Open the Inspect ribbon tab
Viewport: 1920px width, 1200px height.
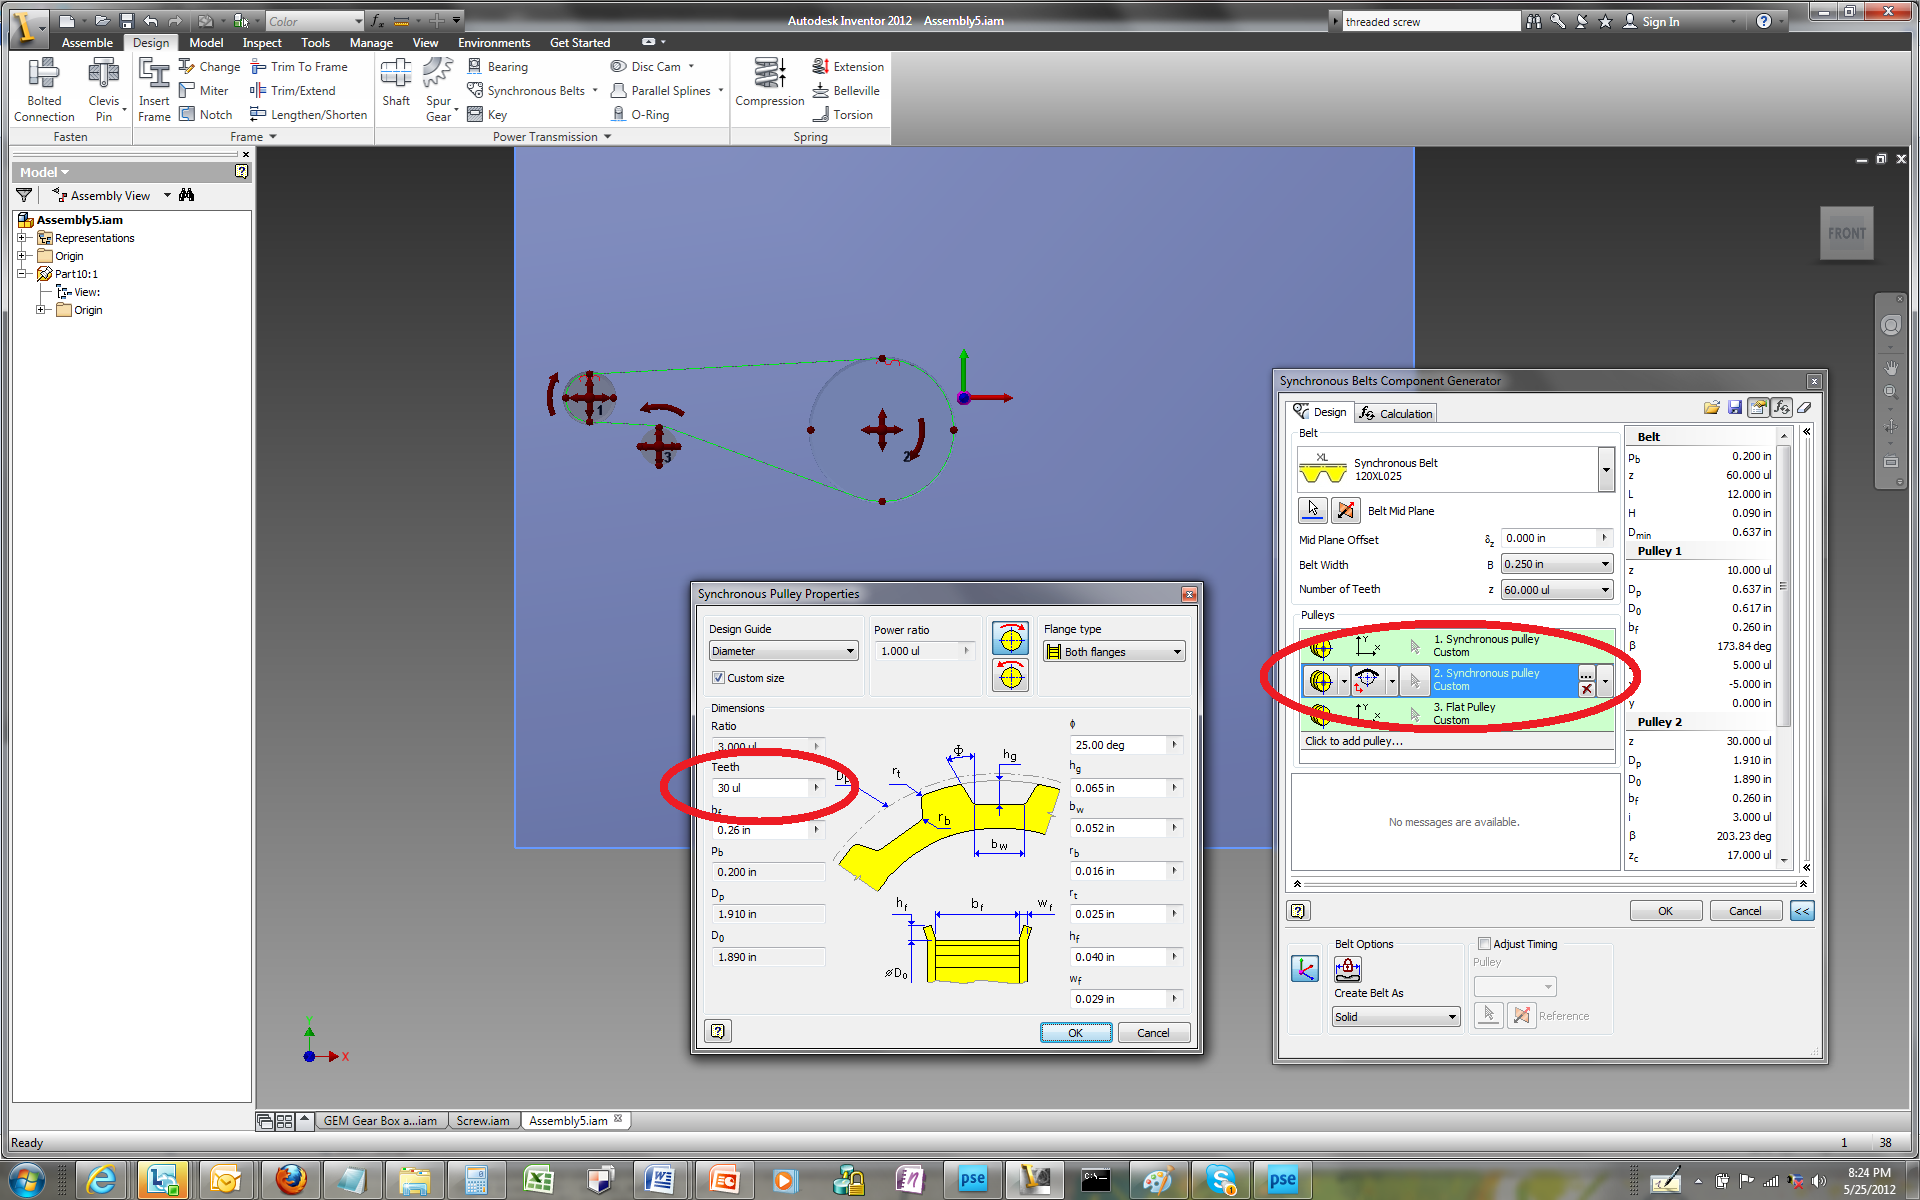click(262, 43)
